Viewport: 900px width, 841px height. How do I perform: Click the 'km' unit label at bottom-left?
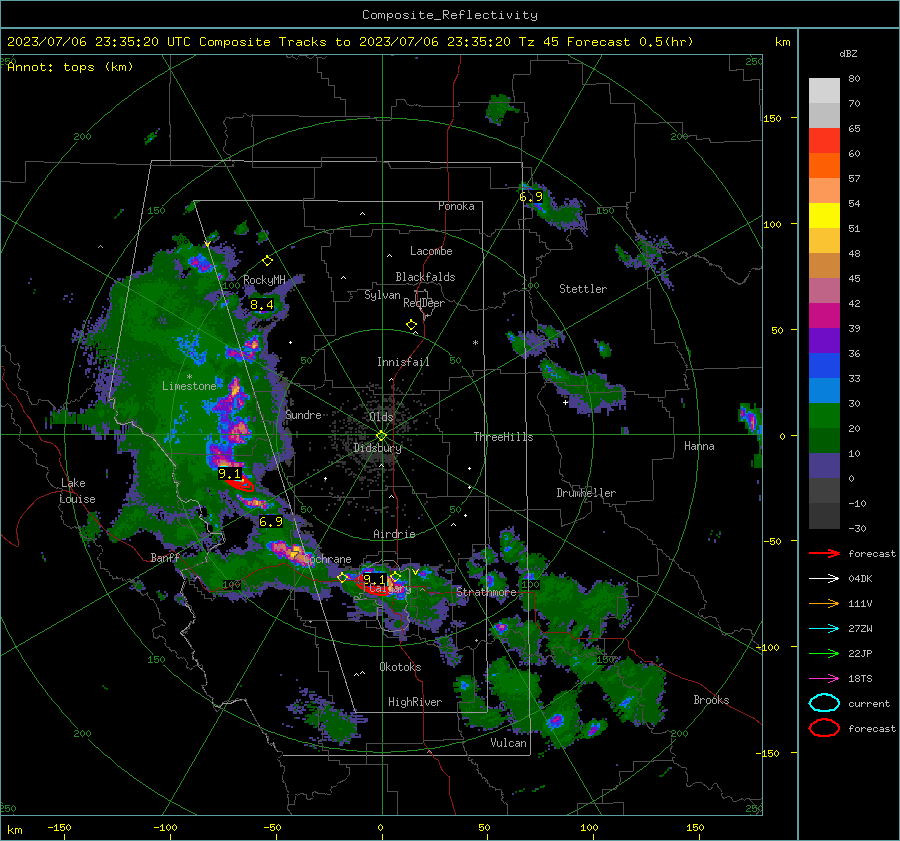(x=14, y=830)
